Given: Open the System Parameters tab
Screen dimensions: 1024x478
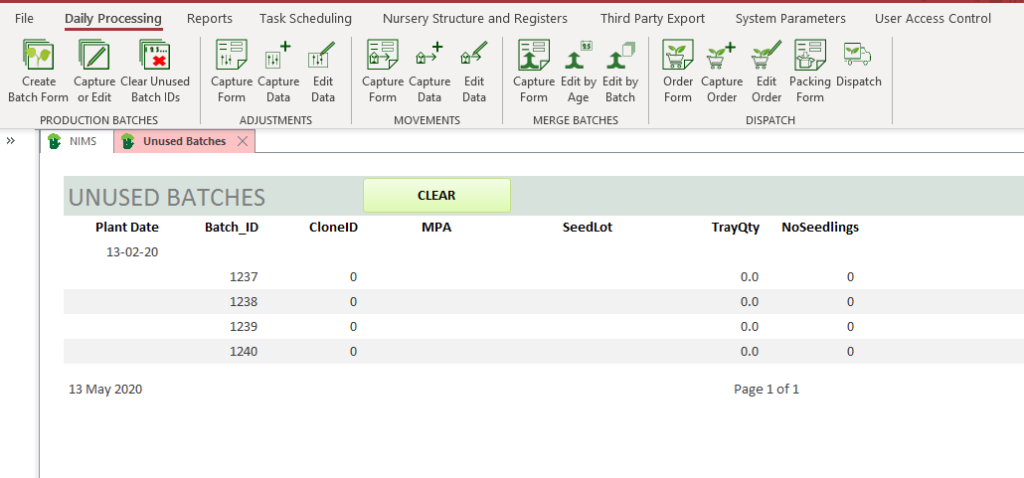Looking at the screenshot, I should tap(790, 18).
